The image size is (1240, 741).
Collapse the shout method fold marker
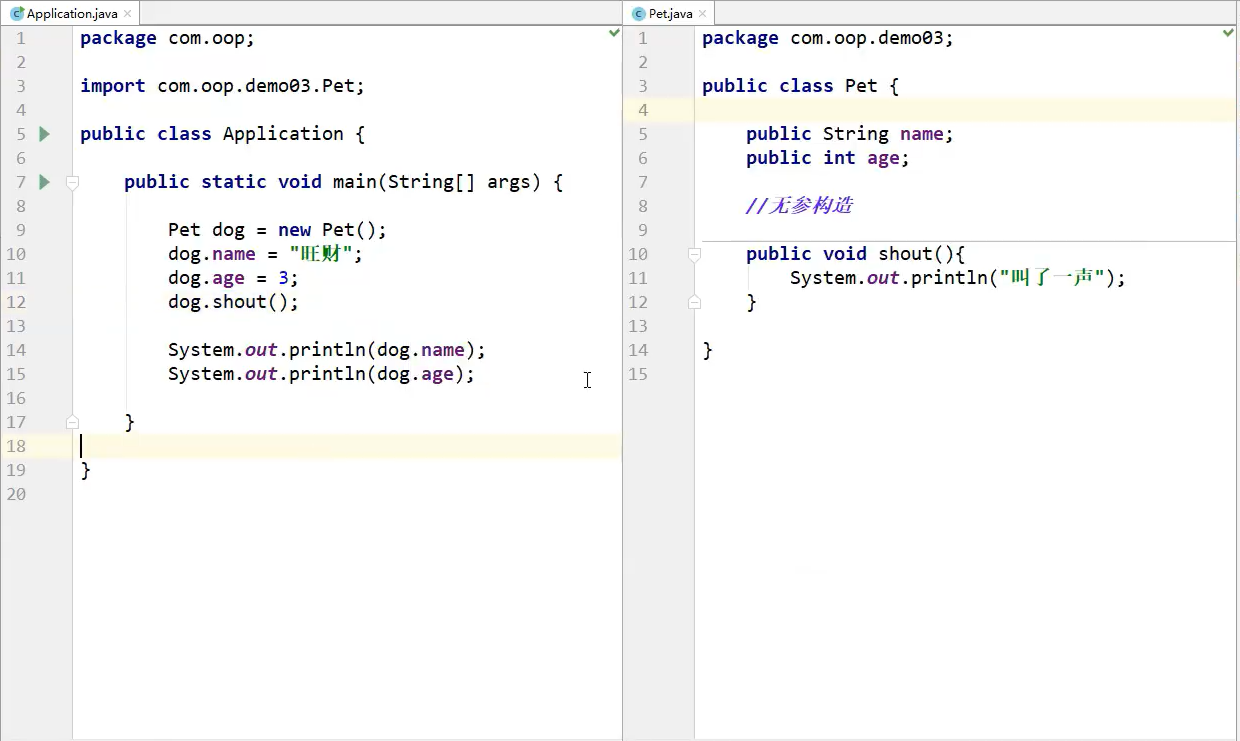point(694,254)
